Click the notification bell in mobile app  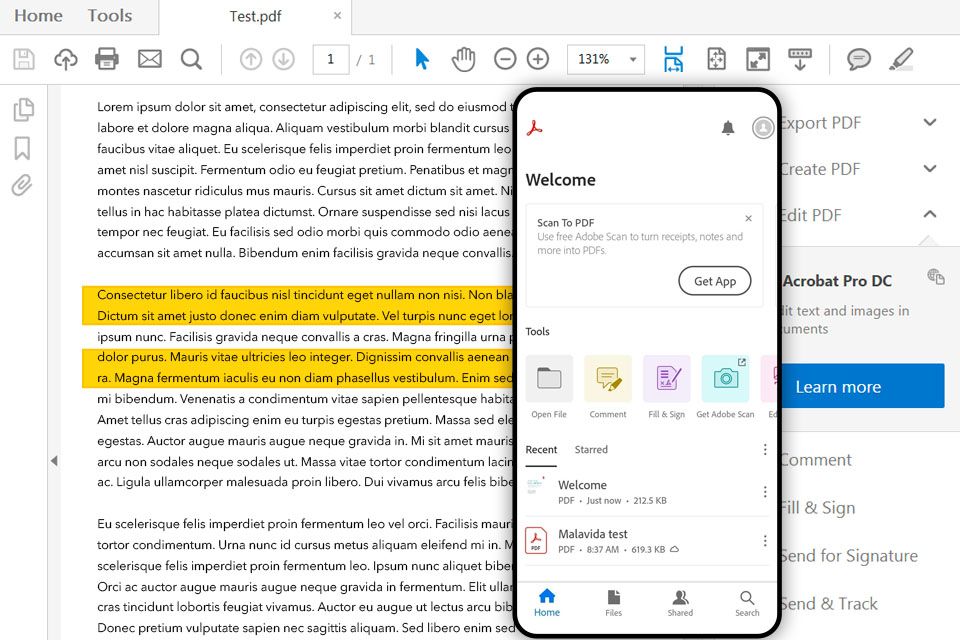[727, 128]
